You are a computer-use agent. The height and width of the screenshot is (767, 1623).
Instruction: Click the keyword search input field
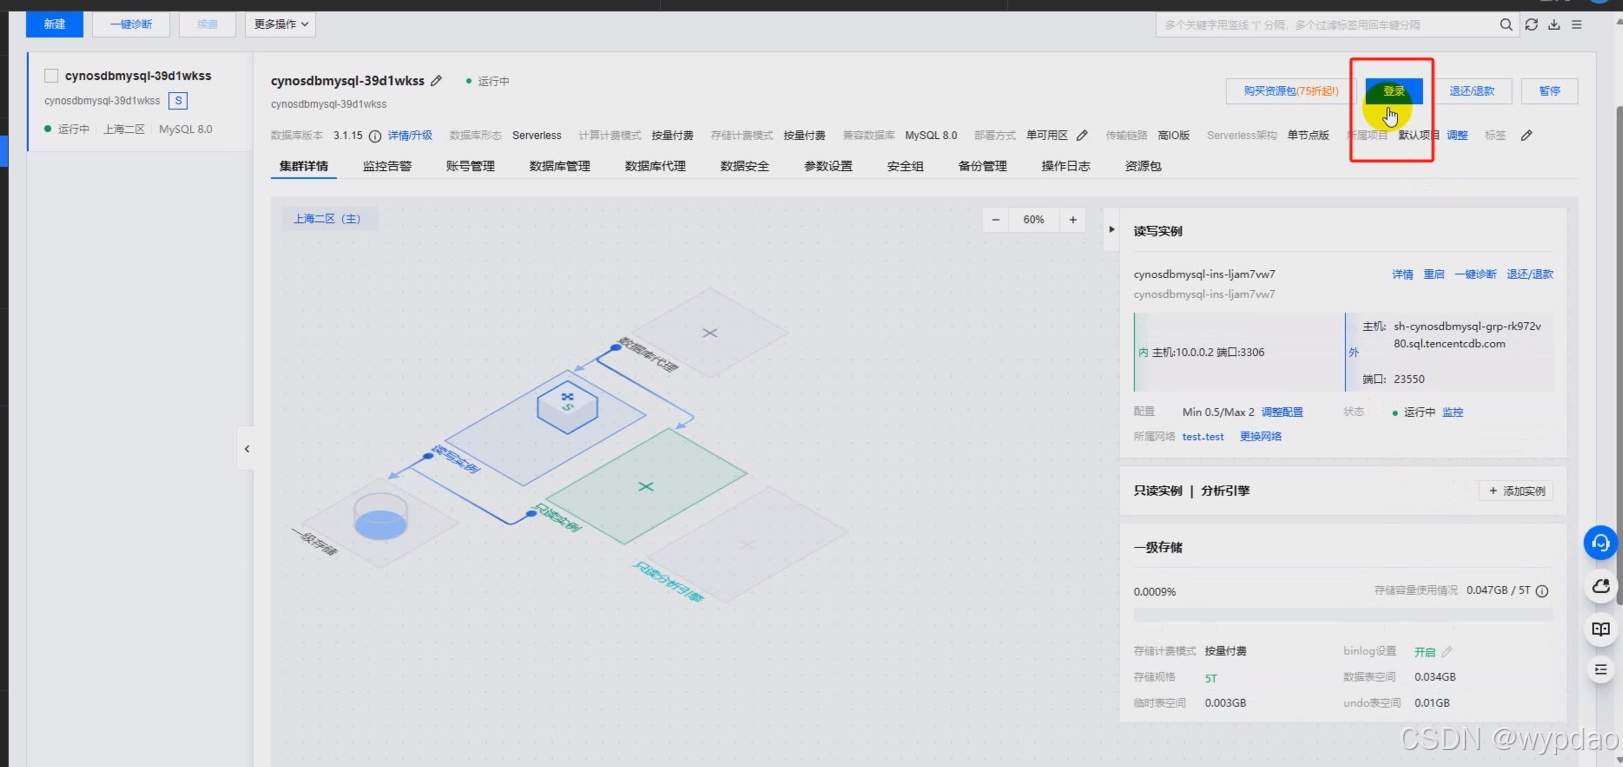(1326, 25)
